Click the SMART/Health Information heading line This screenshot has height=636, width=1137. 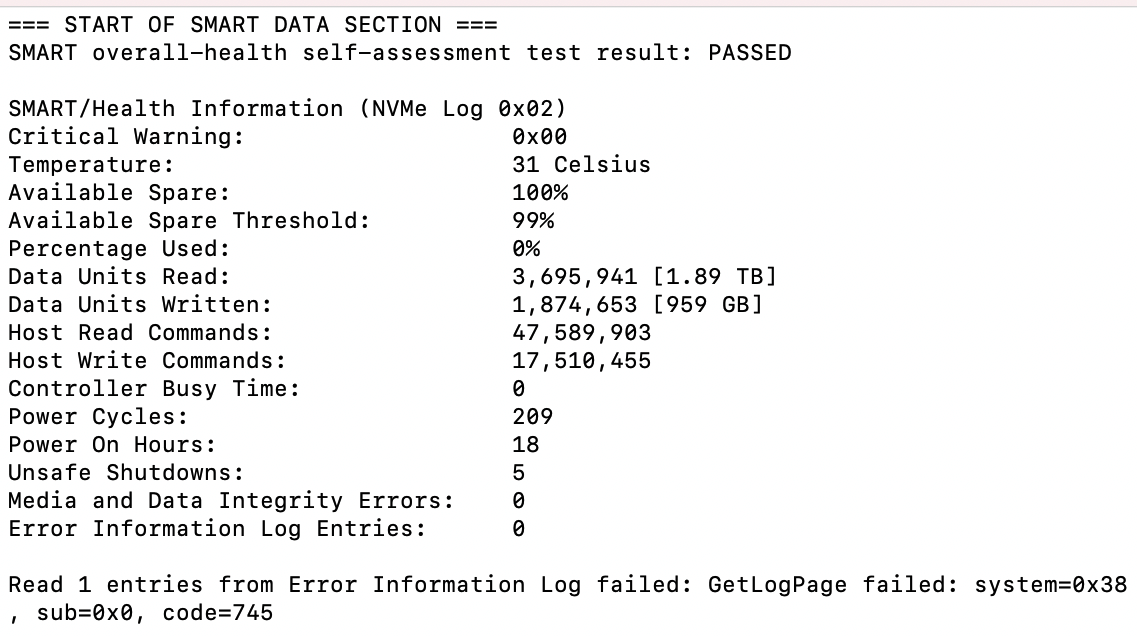click(x=287, y=109)
